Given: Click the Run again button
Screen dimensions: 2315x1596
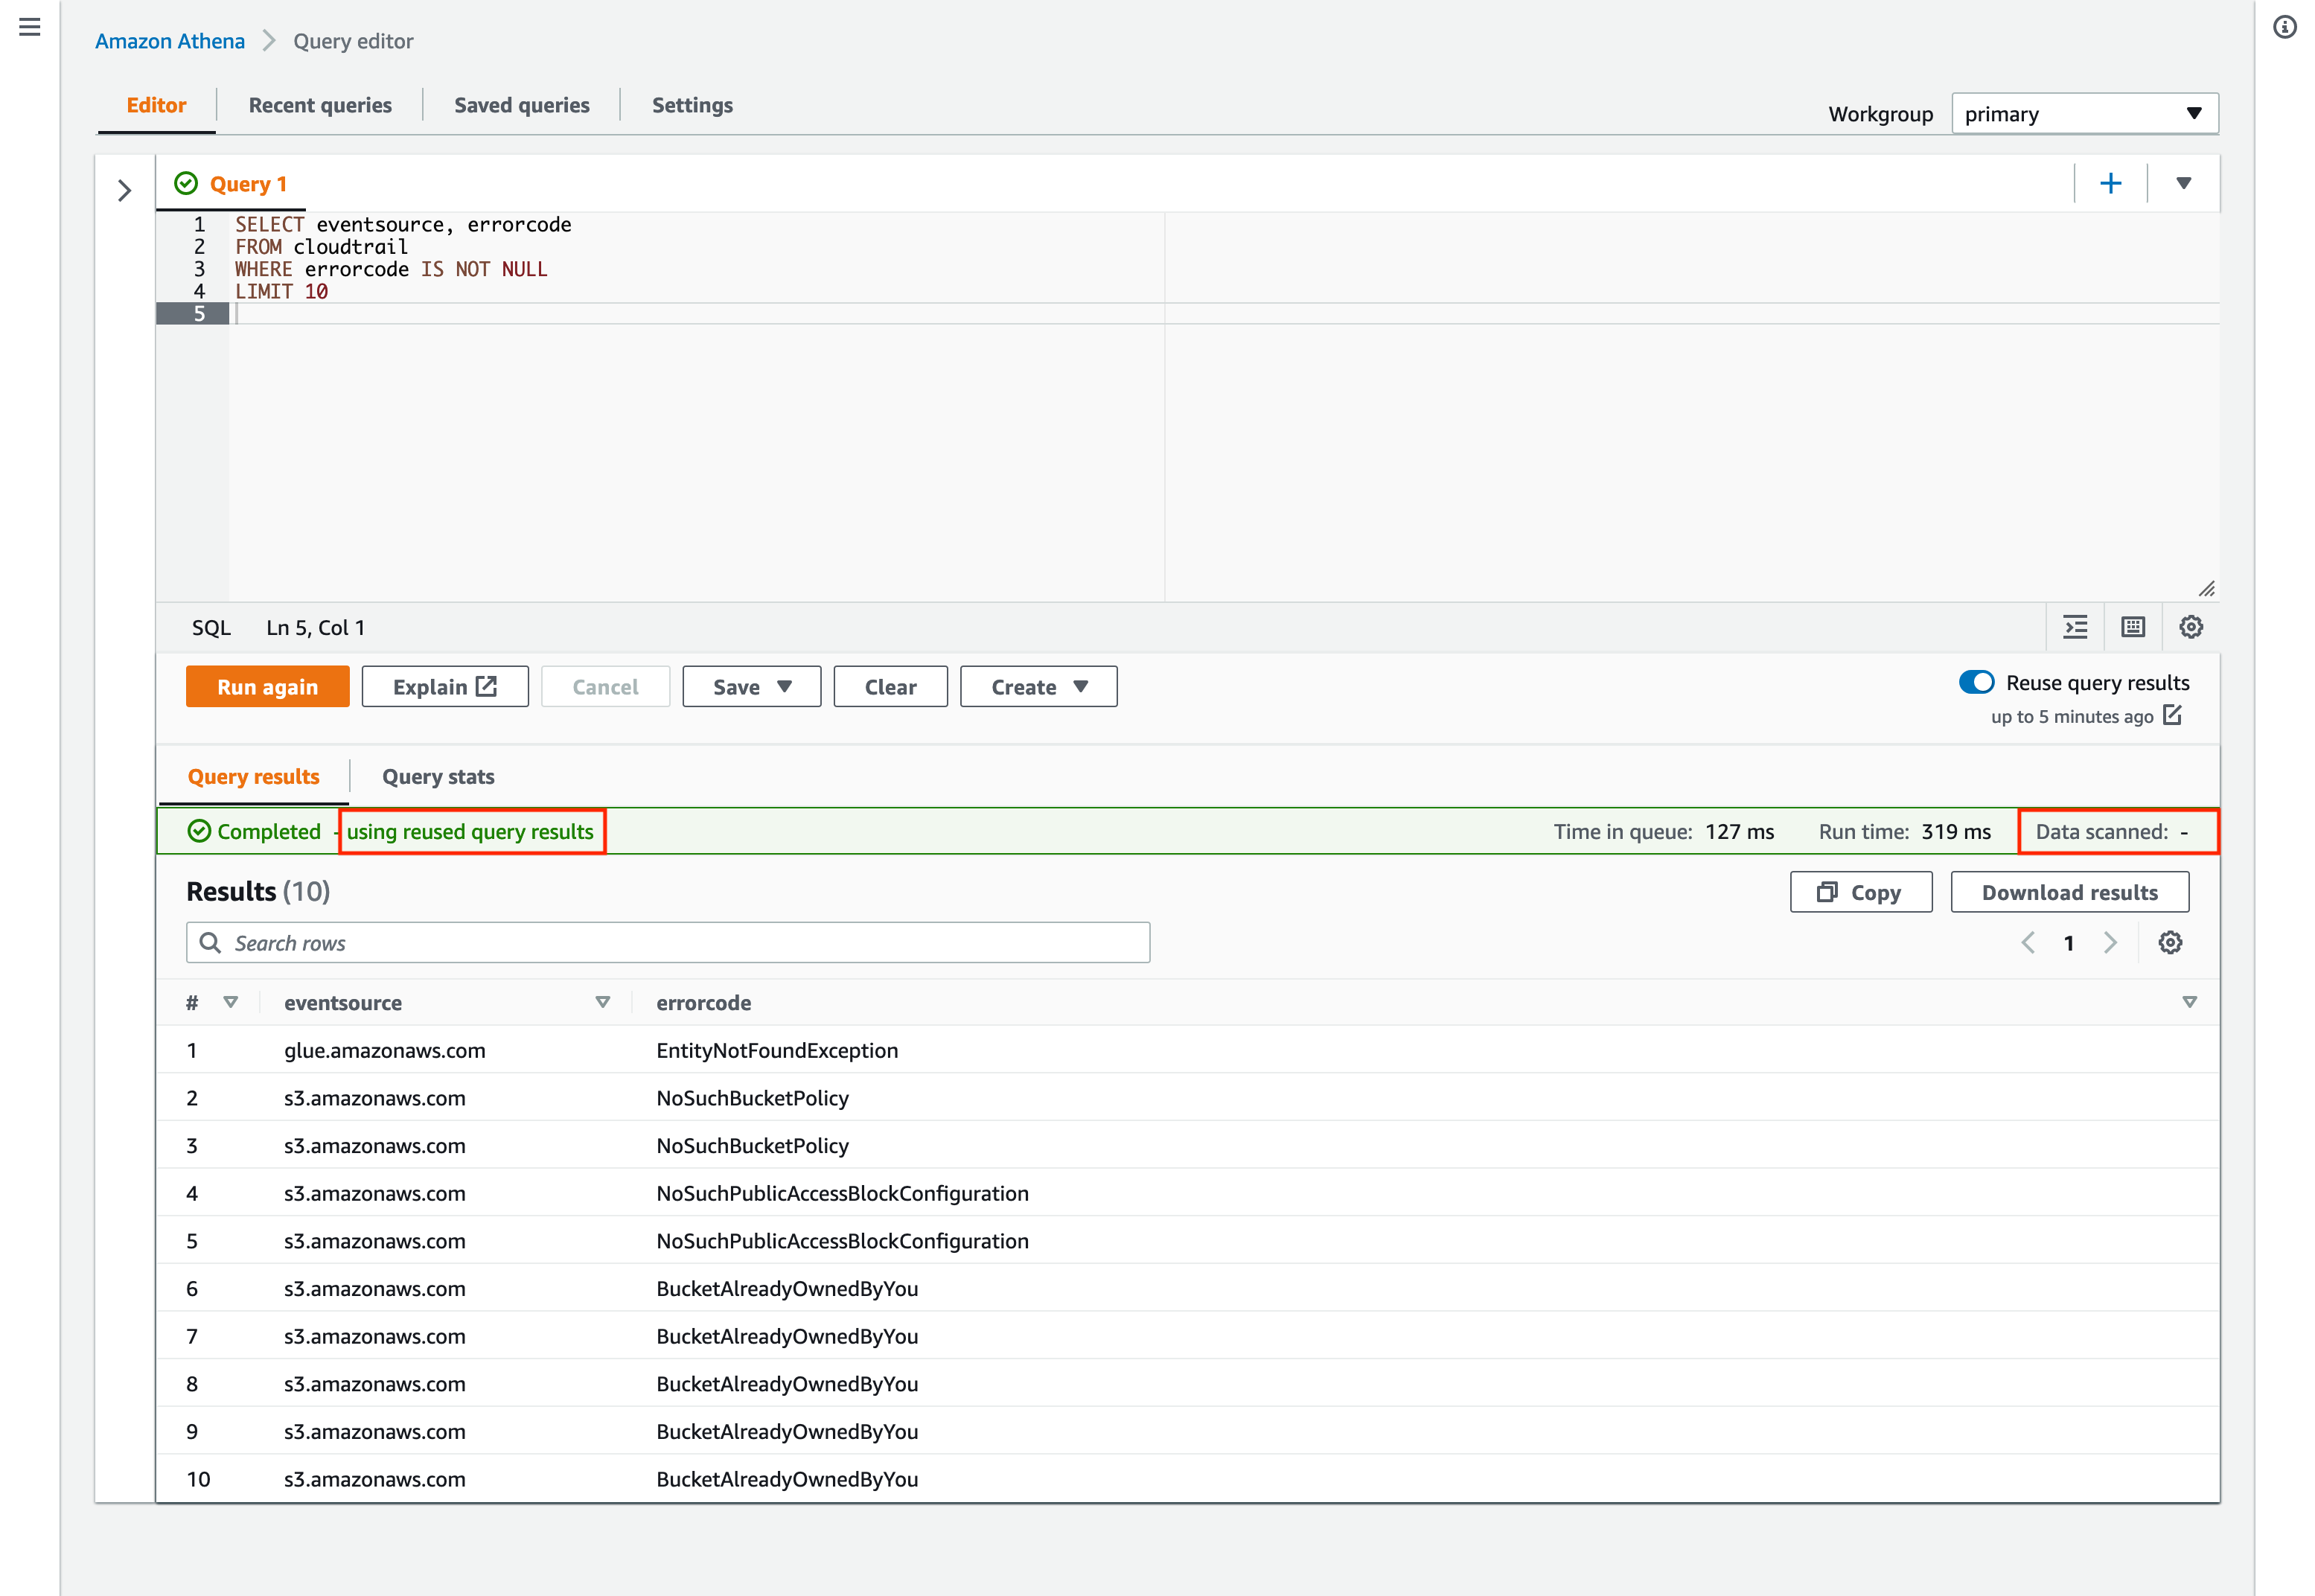Looking at the screenshot, I should pos(267,687).
